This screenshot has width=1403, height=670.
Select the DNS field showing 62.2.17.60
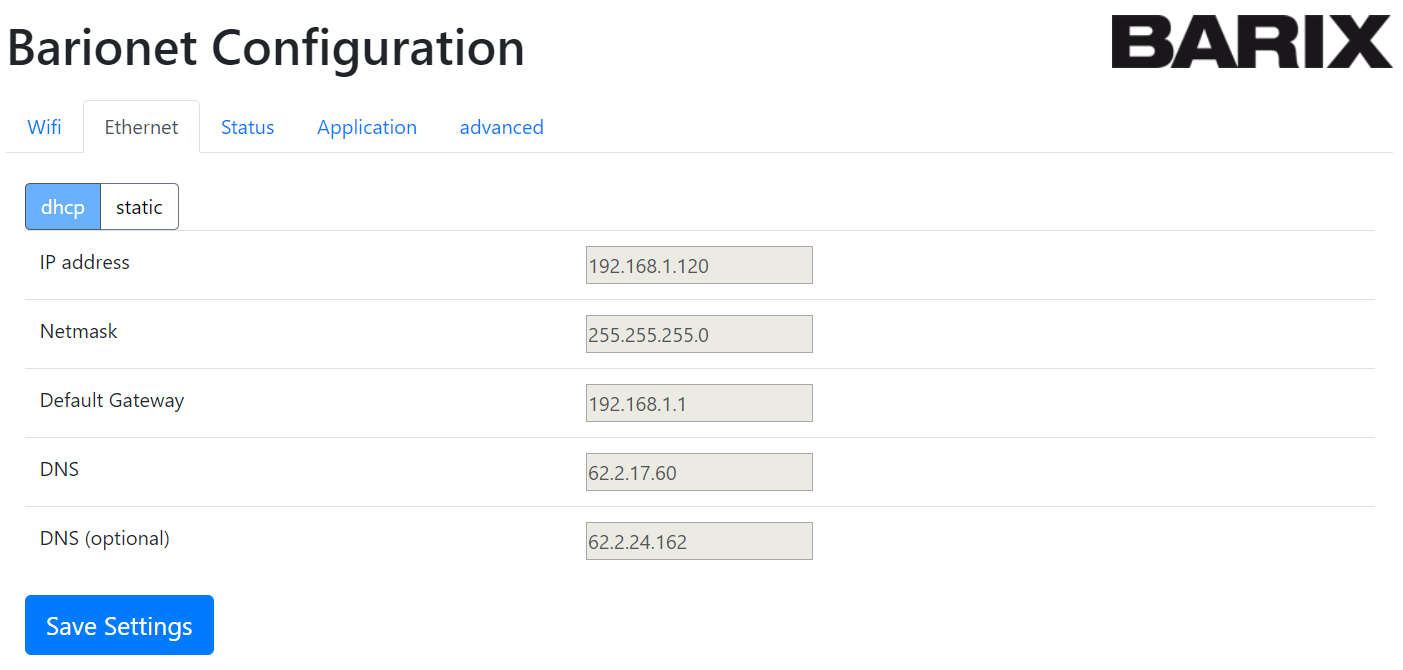coord(698,473)
